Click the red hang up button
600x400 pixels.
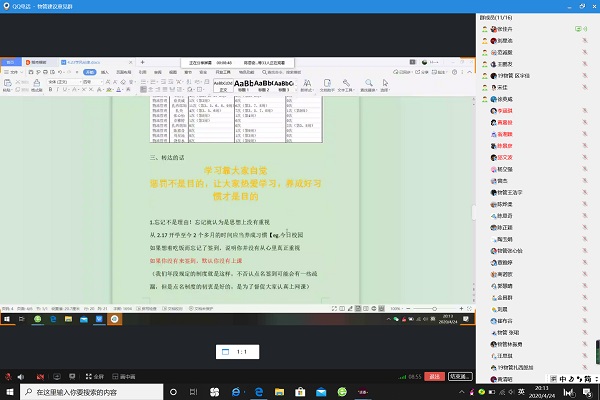pyautogui.click(x=433, y=377)
